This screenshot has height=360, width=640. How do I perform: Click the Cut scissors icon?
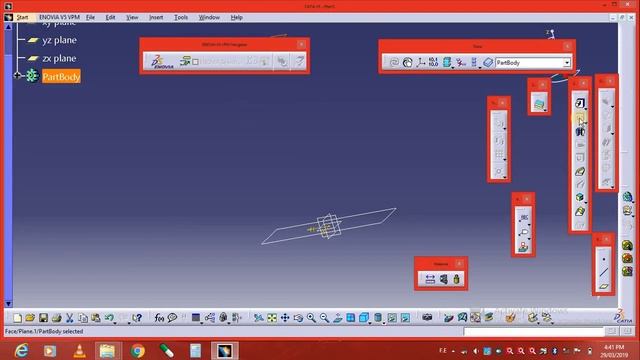pyautogui.click(x=69, y=318)
